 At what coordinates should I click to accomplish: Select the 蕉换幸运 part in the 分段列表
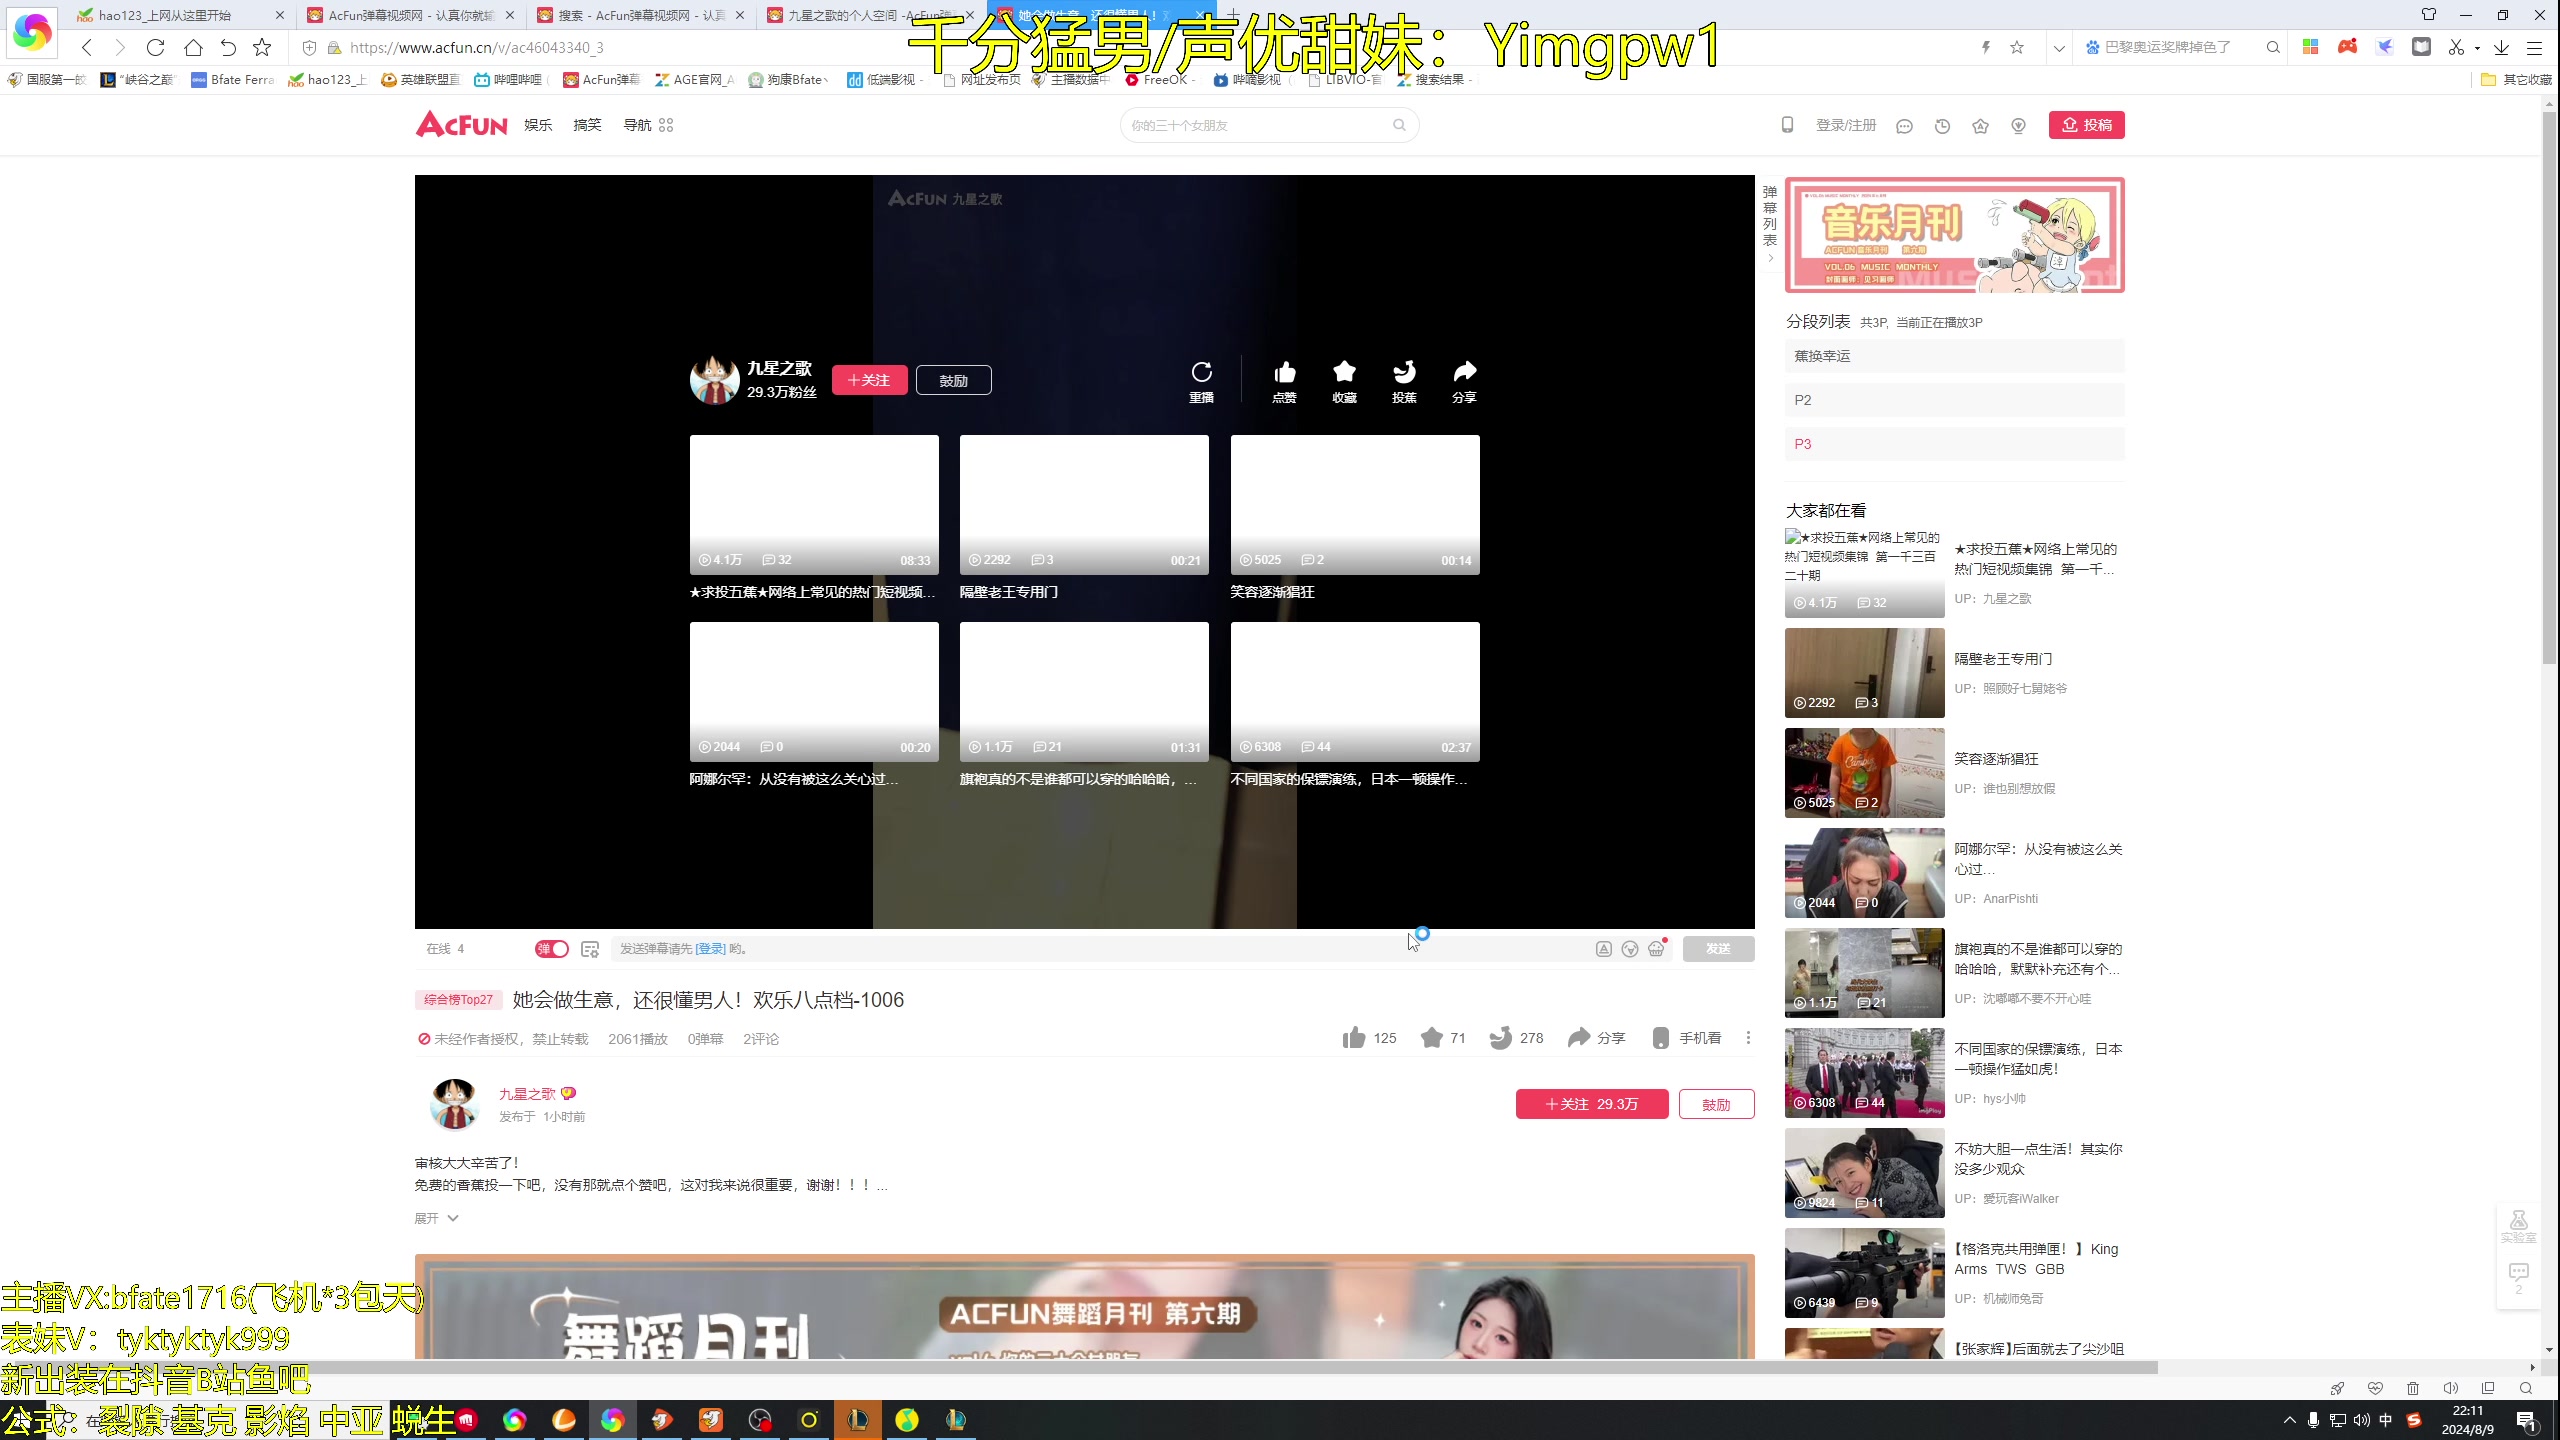(1954, 356)
